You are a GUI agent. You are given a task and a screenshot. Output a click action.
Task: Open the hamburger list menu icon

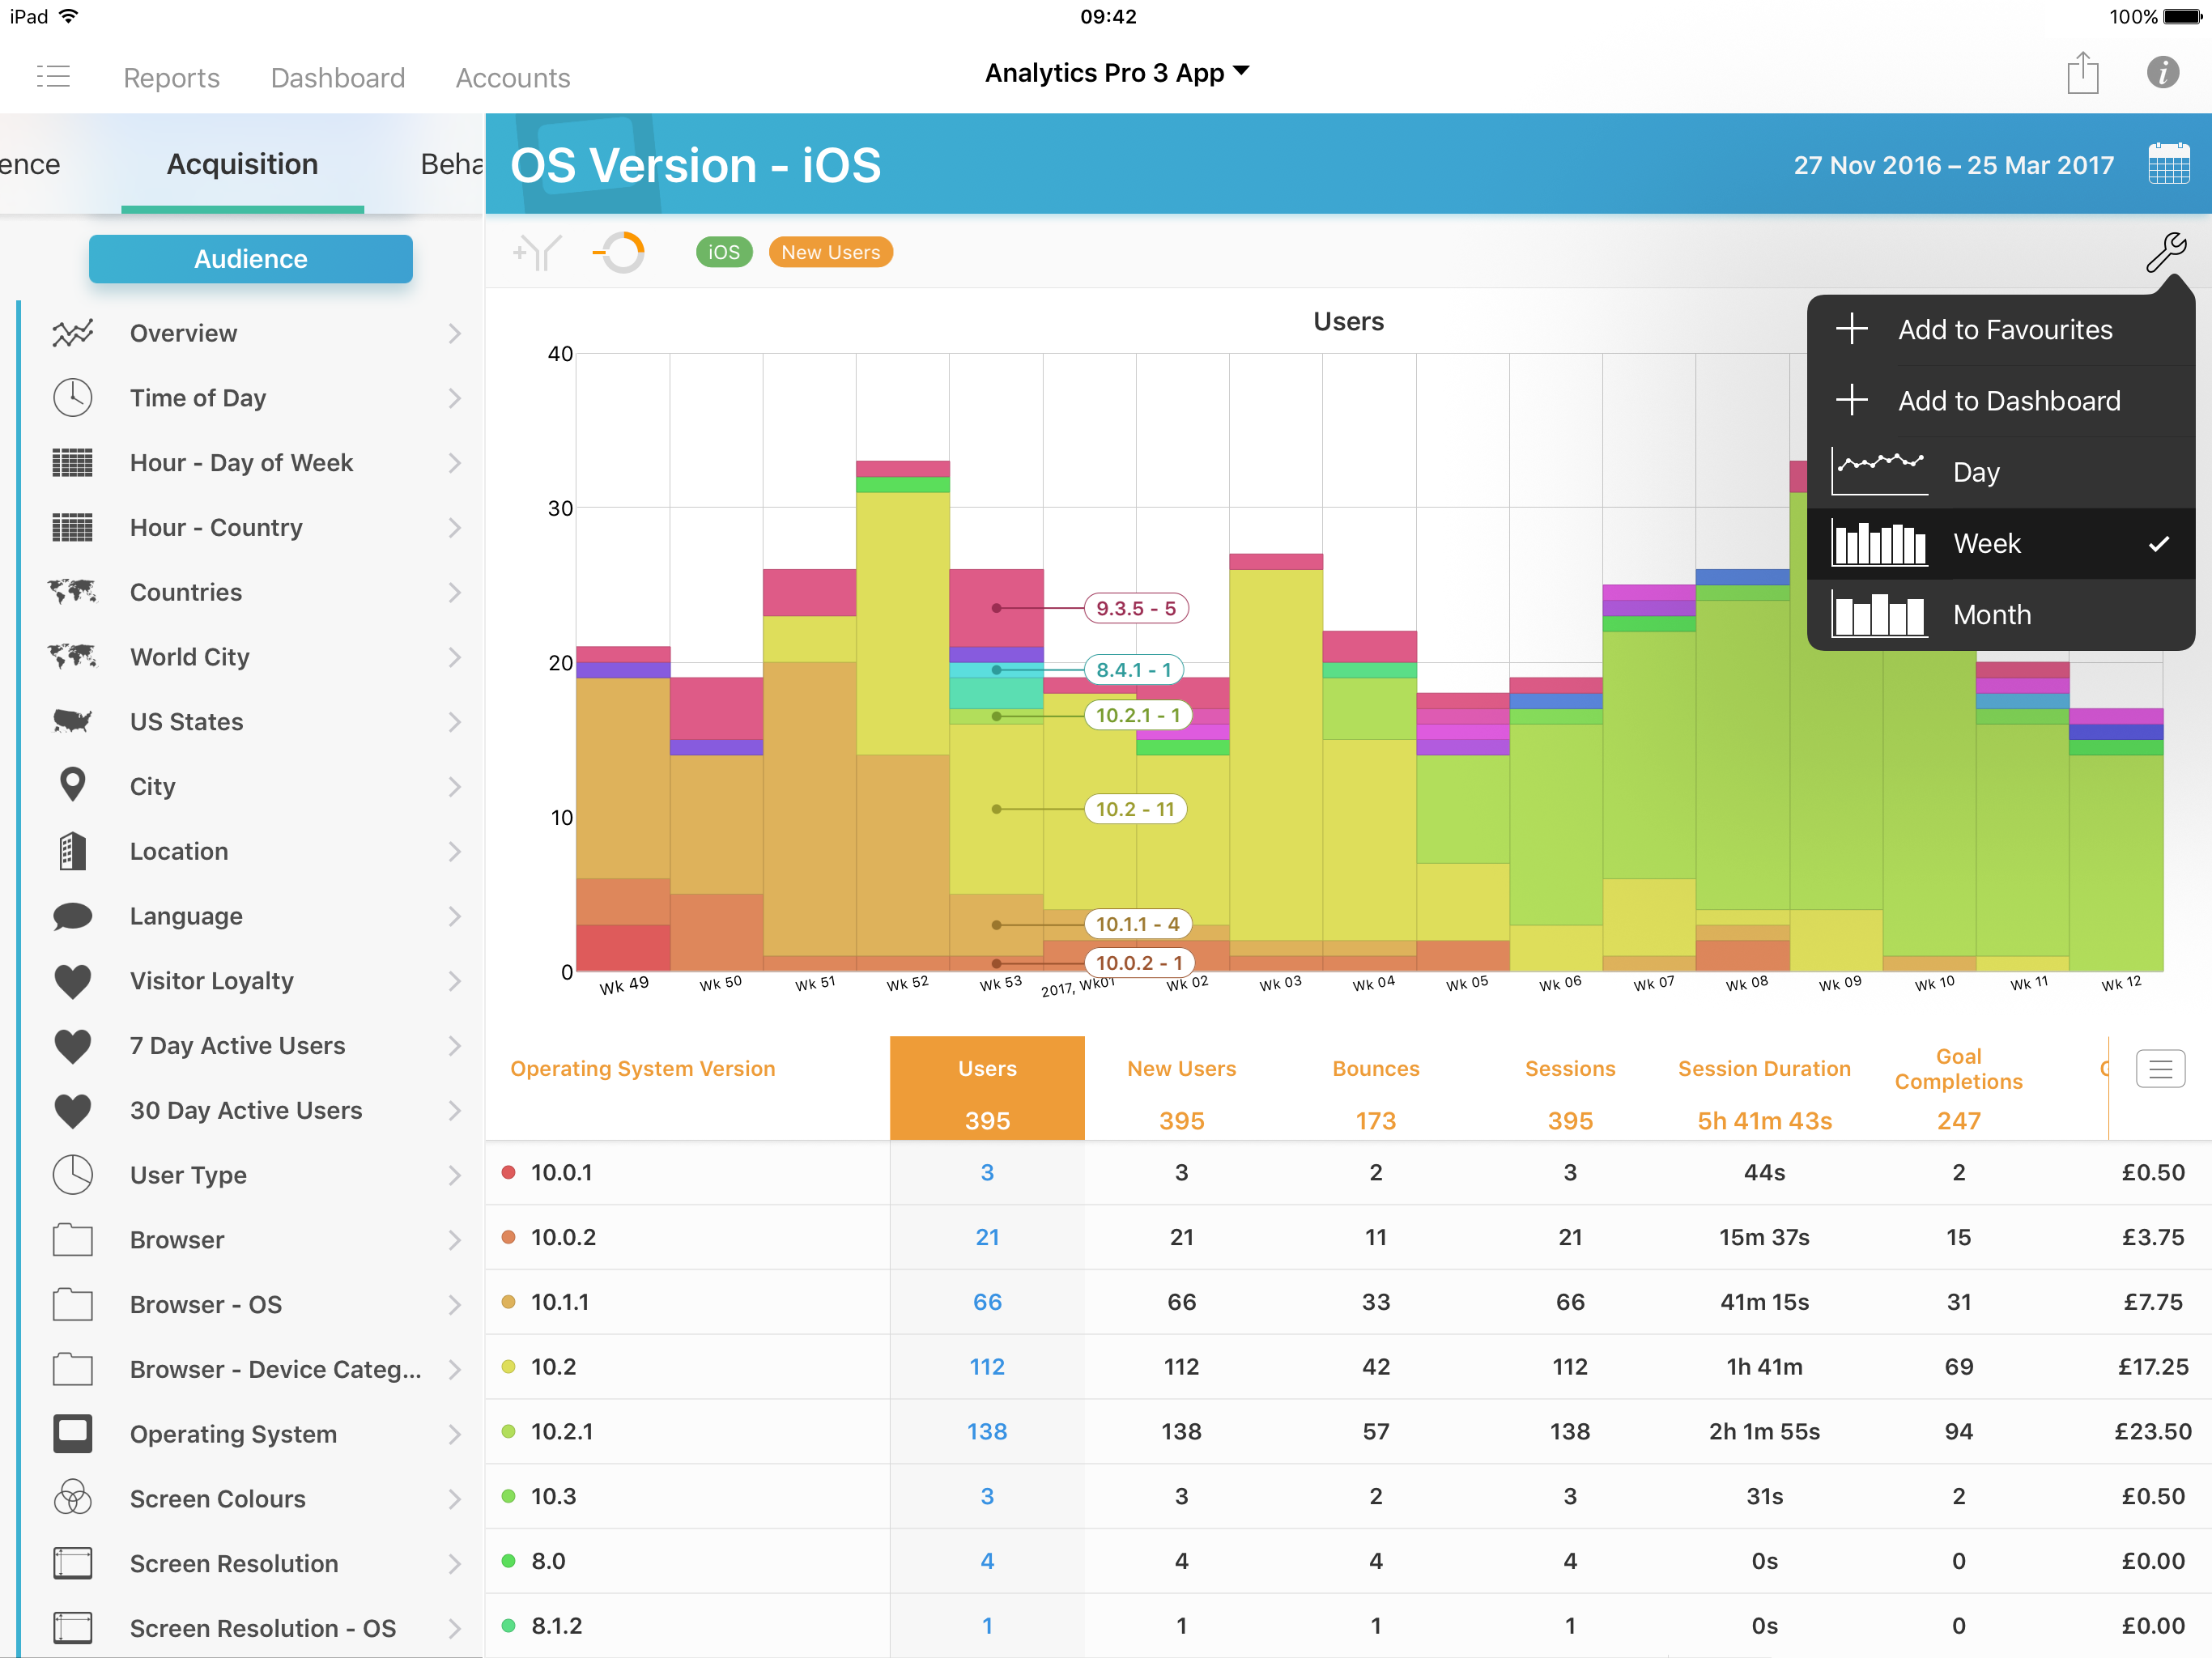point(53,76)
